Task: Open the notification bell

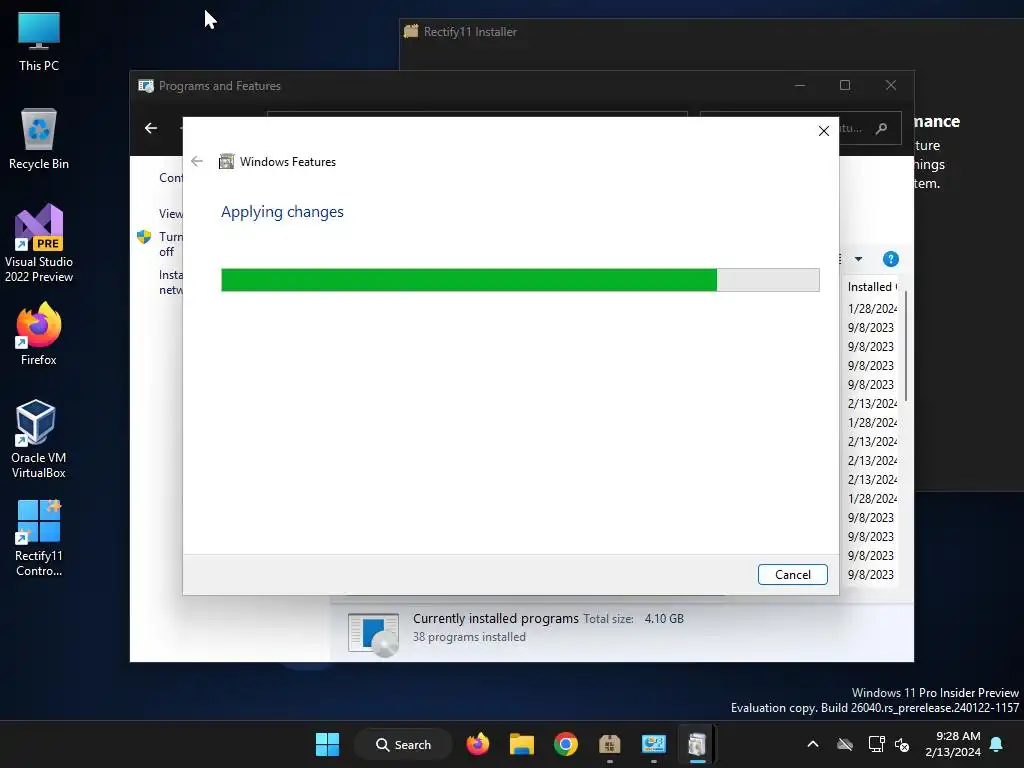Action: point(997,744)
